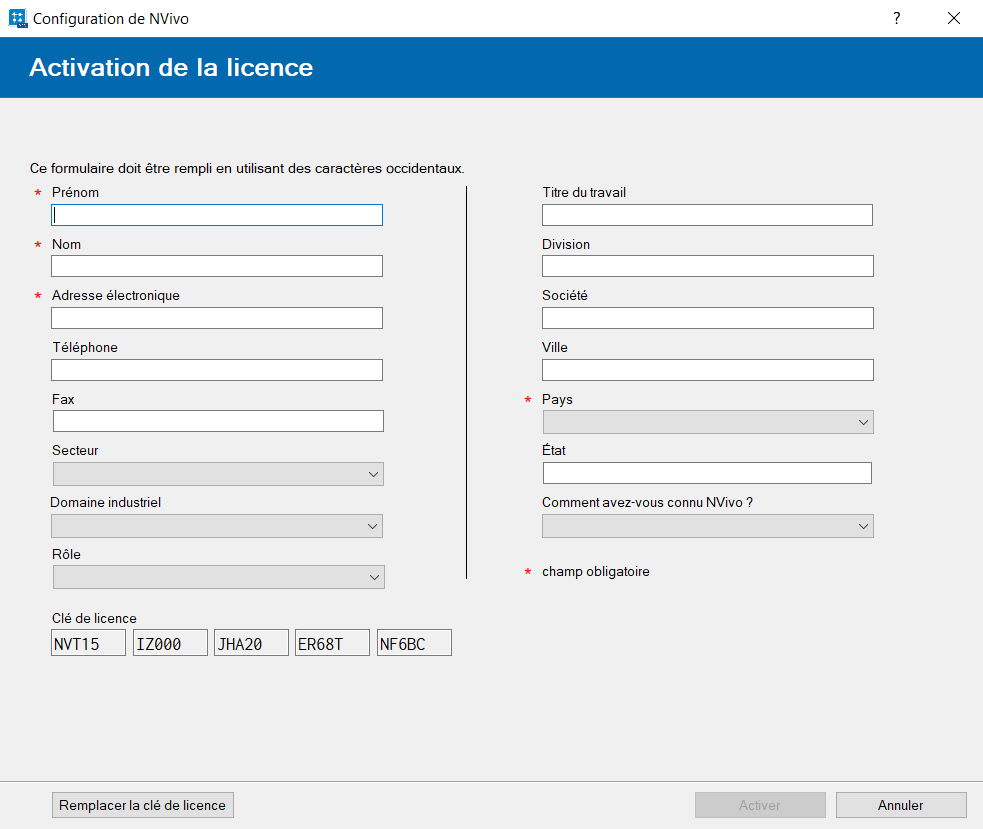
Task: Click into the Fax field
Action: [x=218, y=421]
